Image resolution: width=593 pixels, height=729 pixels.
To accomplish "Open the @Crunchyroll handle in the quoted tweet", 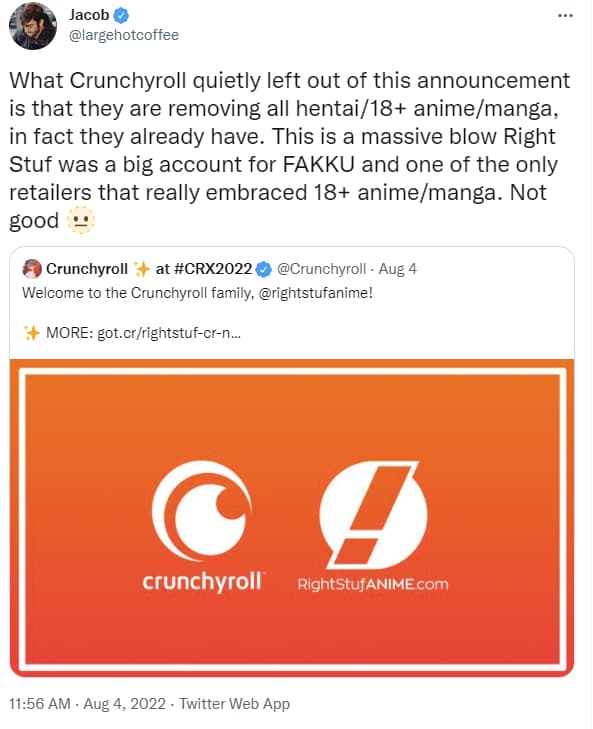I will [321, 269].
